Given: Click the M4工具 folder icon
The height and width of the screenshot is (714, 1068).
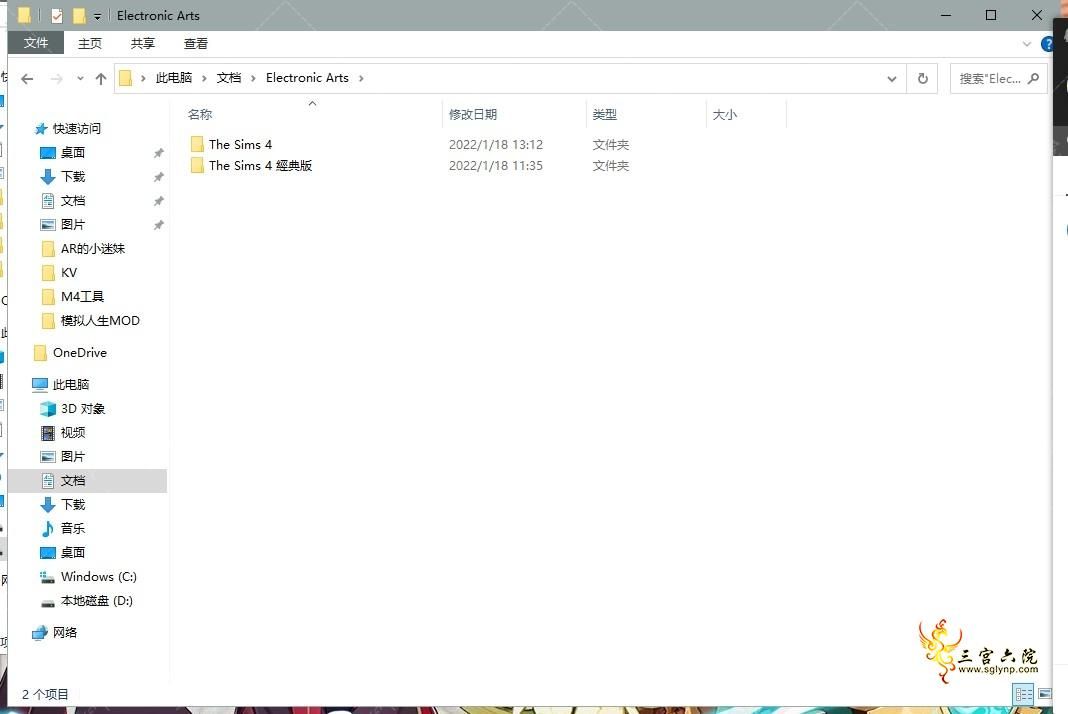Looking at the screenshot, I should click(x=48, y=296).
